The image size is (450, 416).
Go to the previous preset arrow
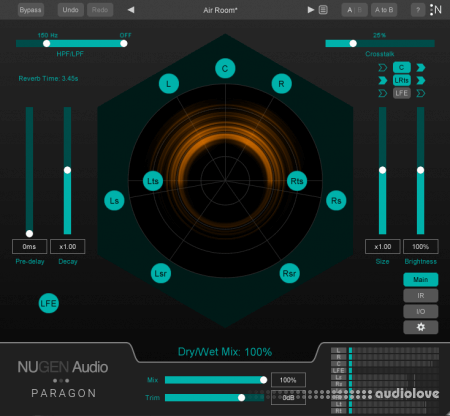click(131, 10)
